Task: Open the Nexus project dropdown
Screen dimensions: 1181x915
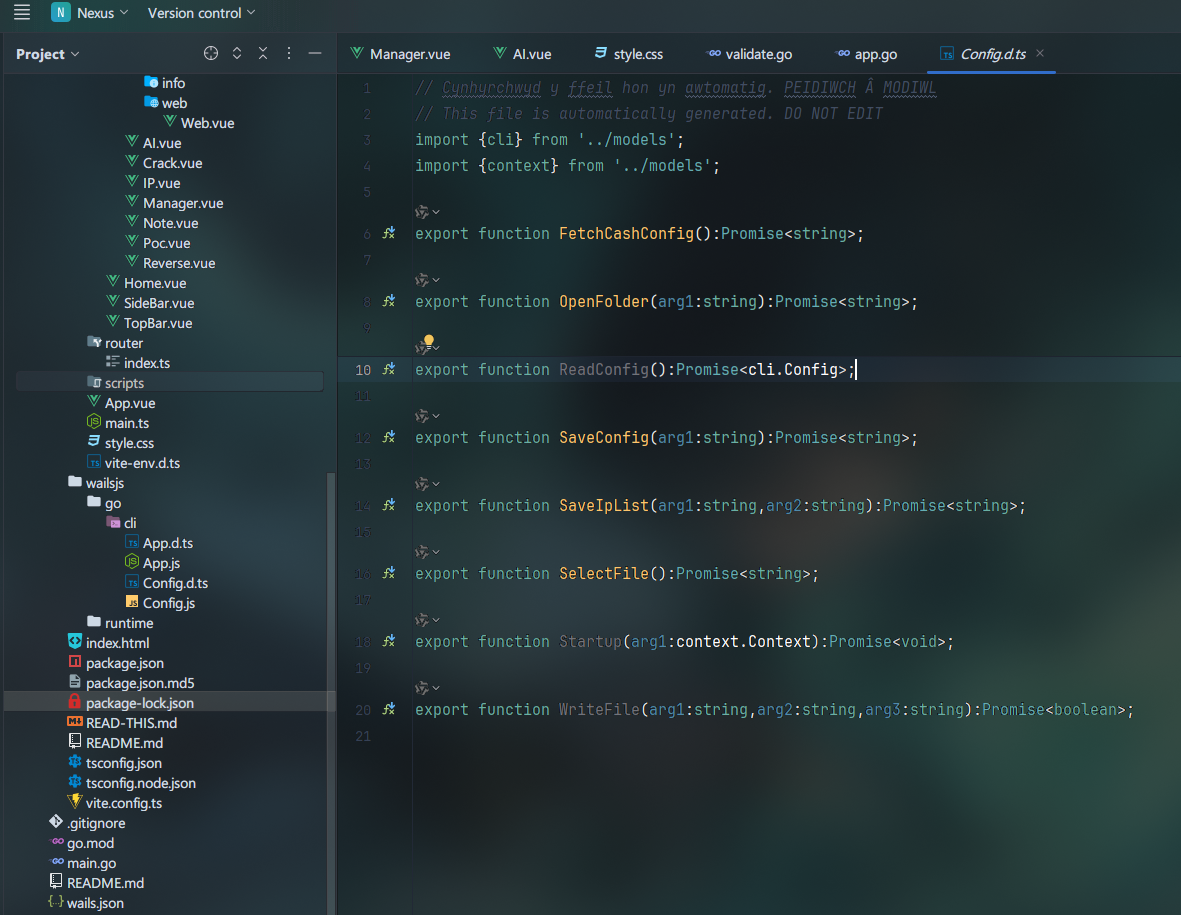Action: click(102, 13)
